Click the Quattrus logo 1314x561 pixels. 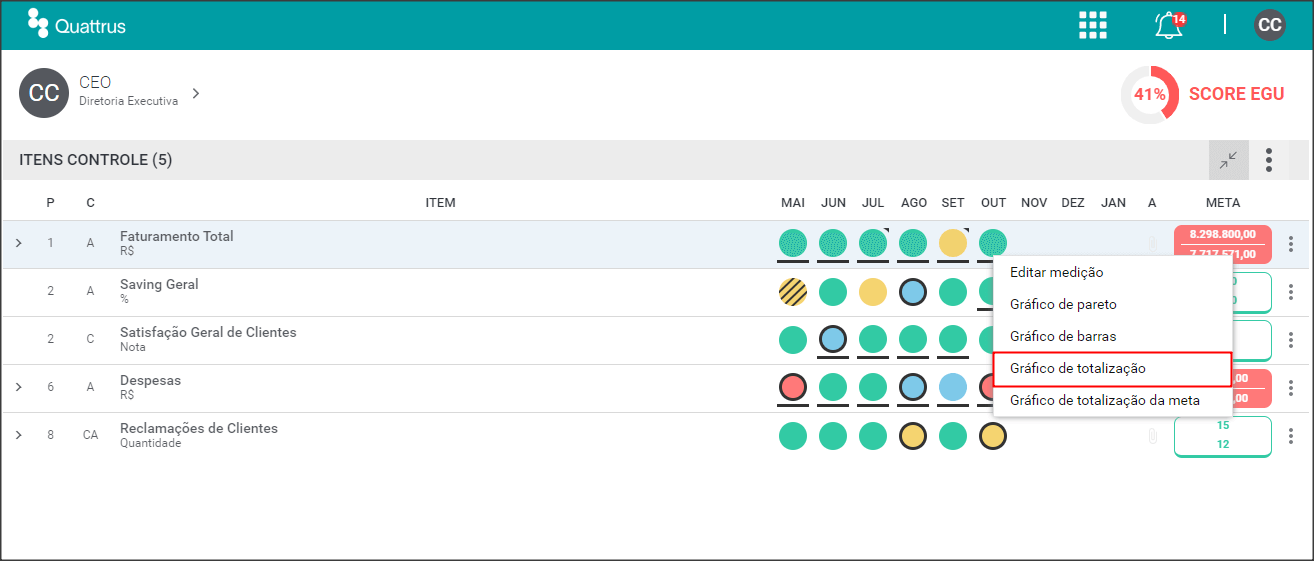tap(77, 24)
